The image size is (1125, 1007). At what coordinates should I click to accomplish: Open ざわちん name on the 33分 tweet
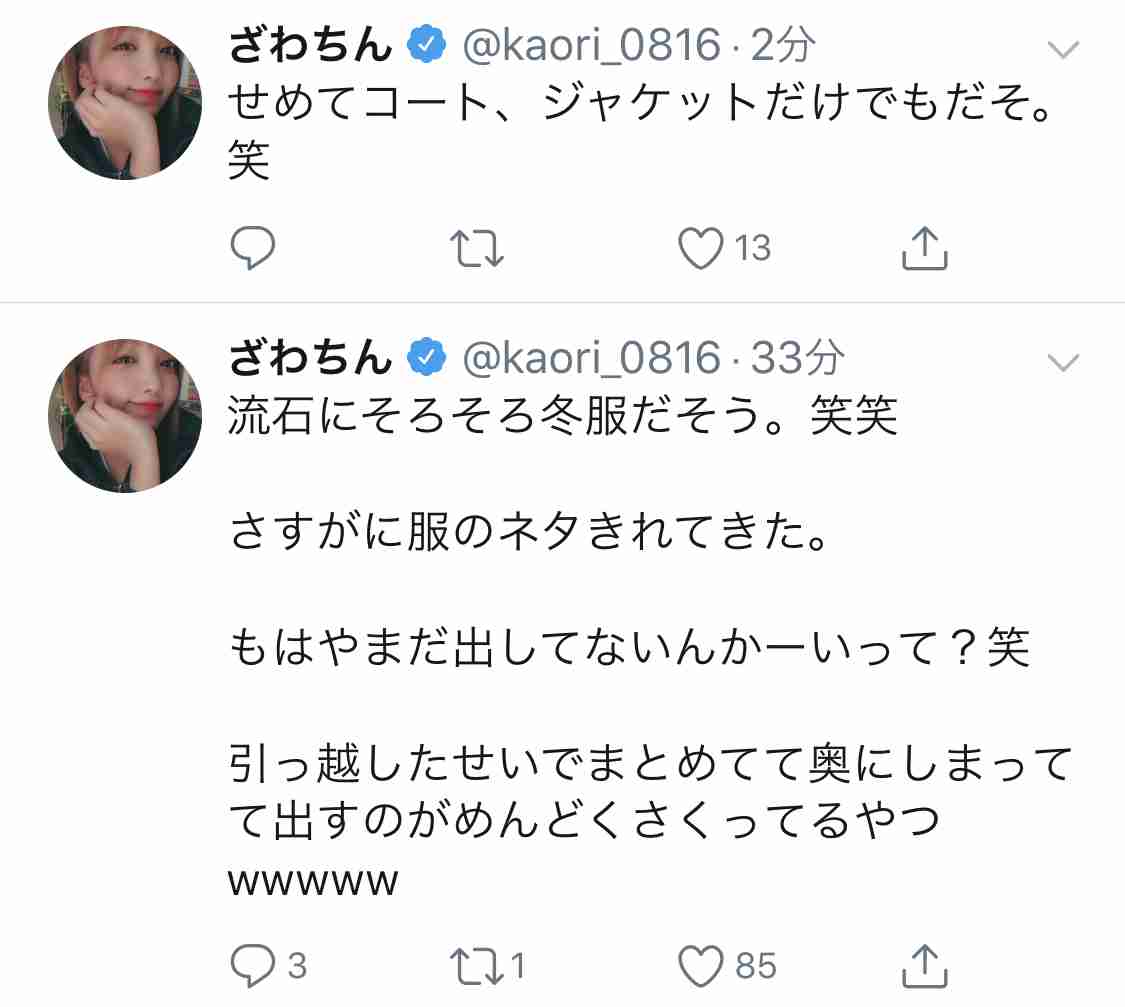(x=311, y=357)
